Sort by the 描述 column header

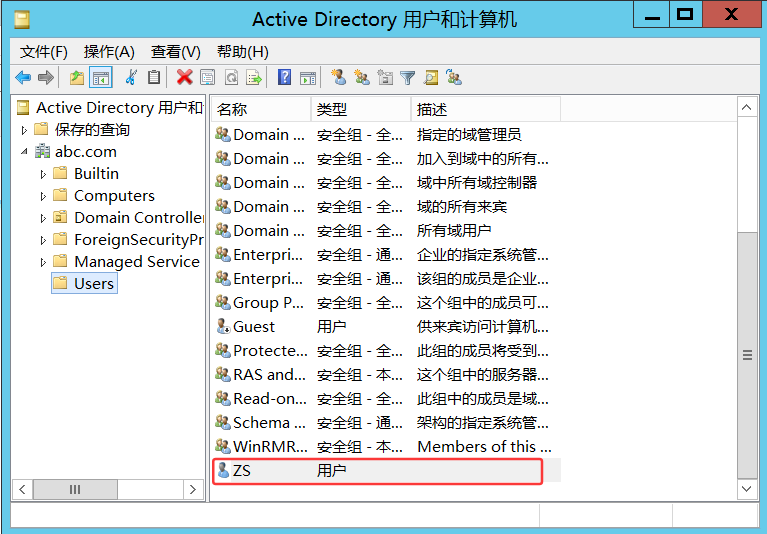[486, 109]
